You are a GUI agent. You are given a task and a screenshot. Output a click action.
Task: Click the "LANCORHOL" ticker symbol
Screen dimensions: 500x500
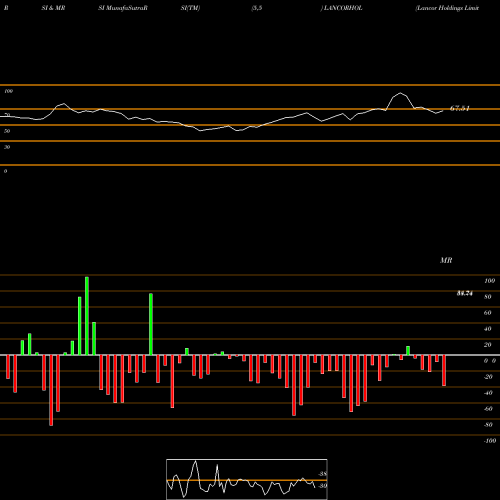click(342, 8)
